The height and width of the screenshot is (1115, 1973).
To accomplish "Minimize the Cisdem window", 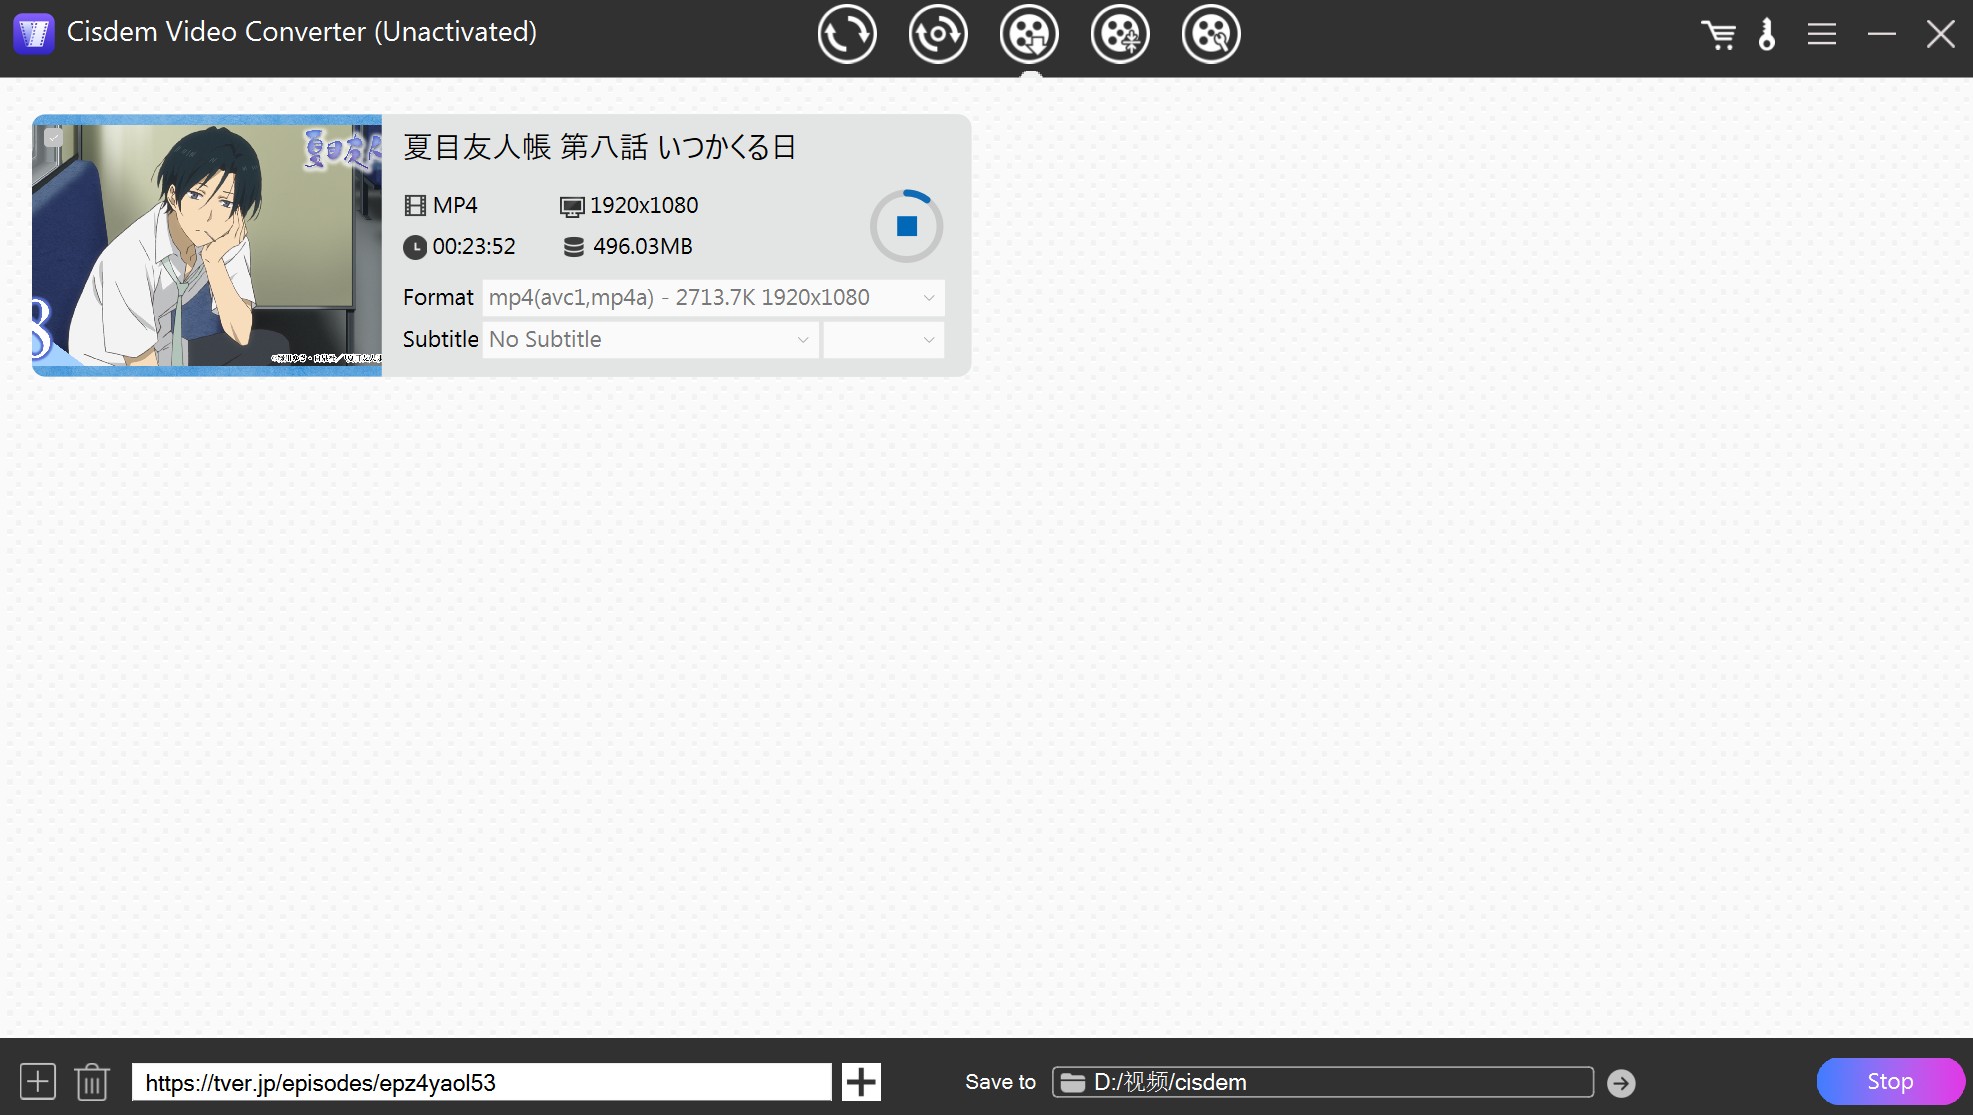I will 1881,35.
